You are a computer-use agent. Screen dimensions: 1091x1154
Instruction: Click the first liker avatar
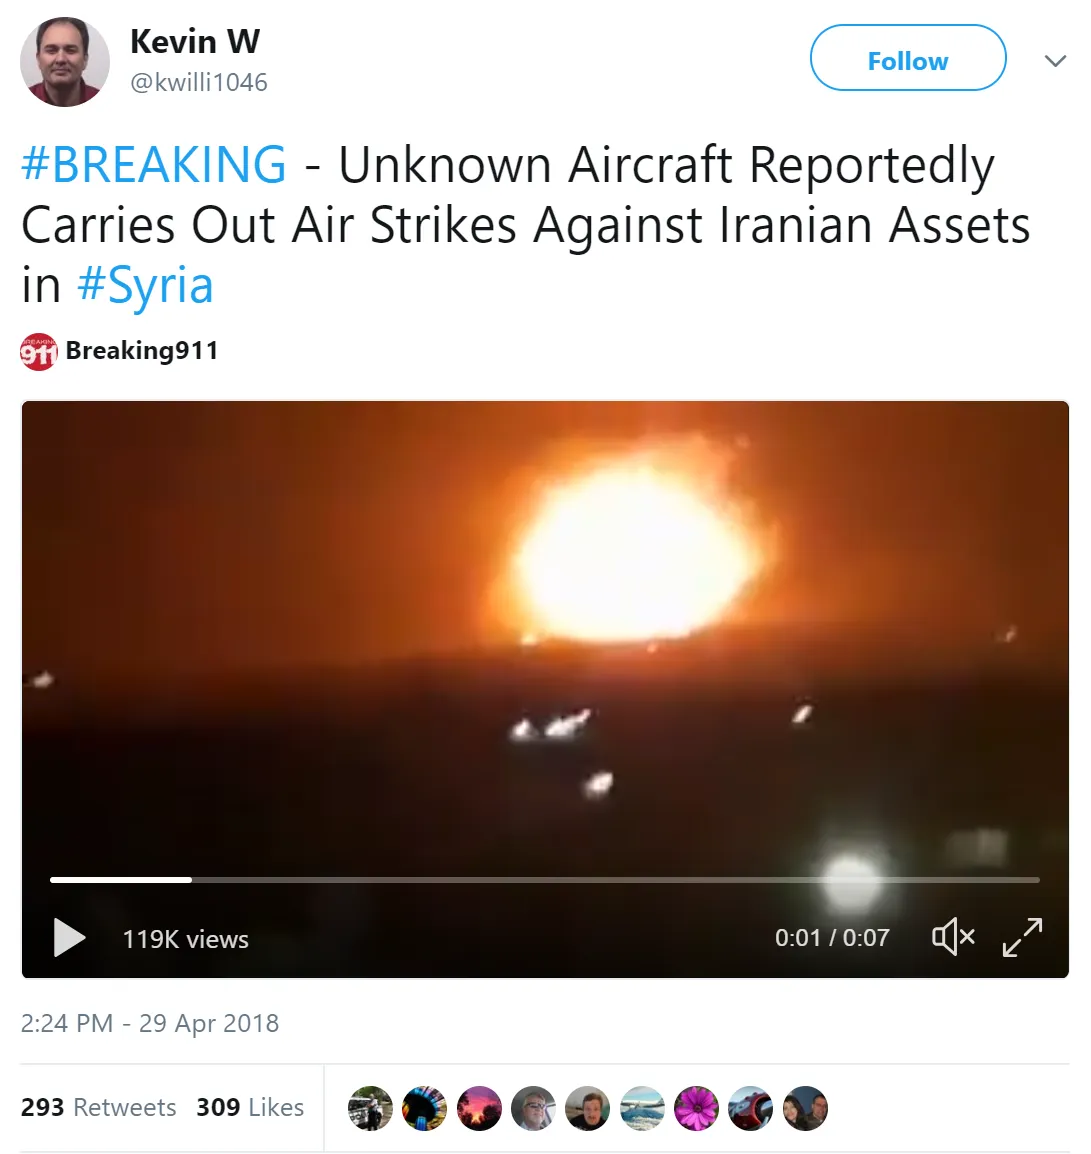370,1108
